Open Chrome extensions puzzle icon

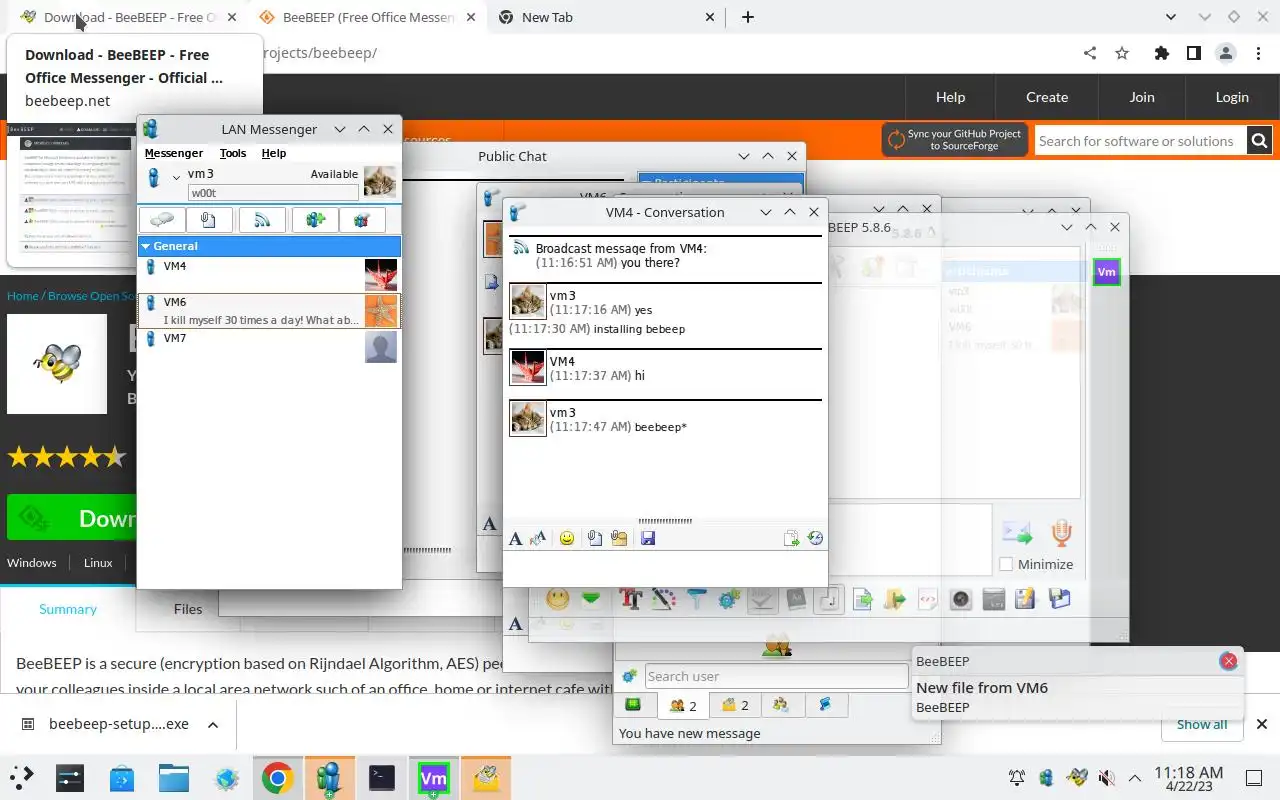(1161, 53)
